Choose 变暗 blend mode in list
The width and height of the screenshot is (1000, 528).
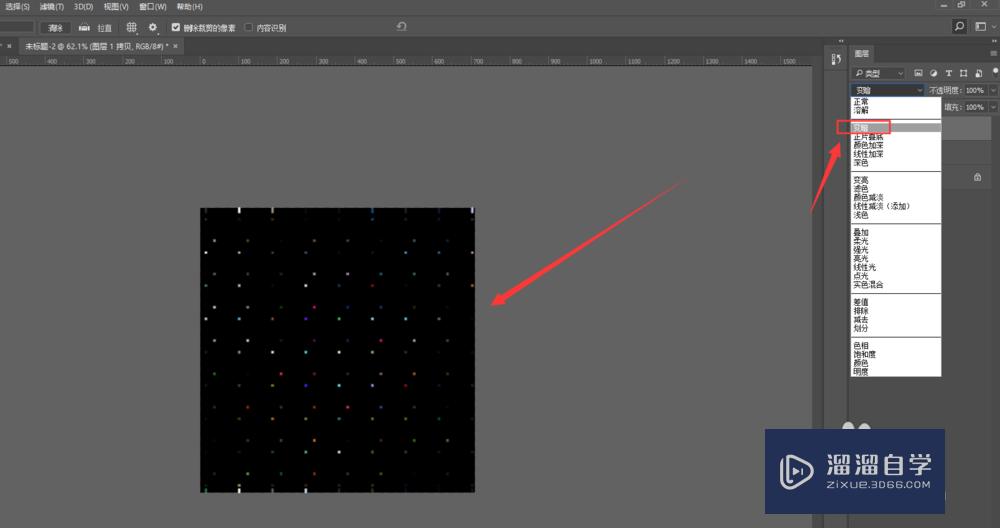tap(895, 128)
